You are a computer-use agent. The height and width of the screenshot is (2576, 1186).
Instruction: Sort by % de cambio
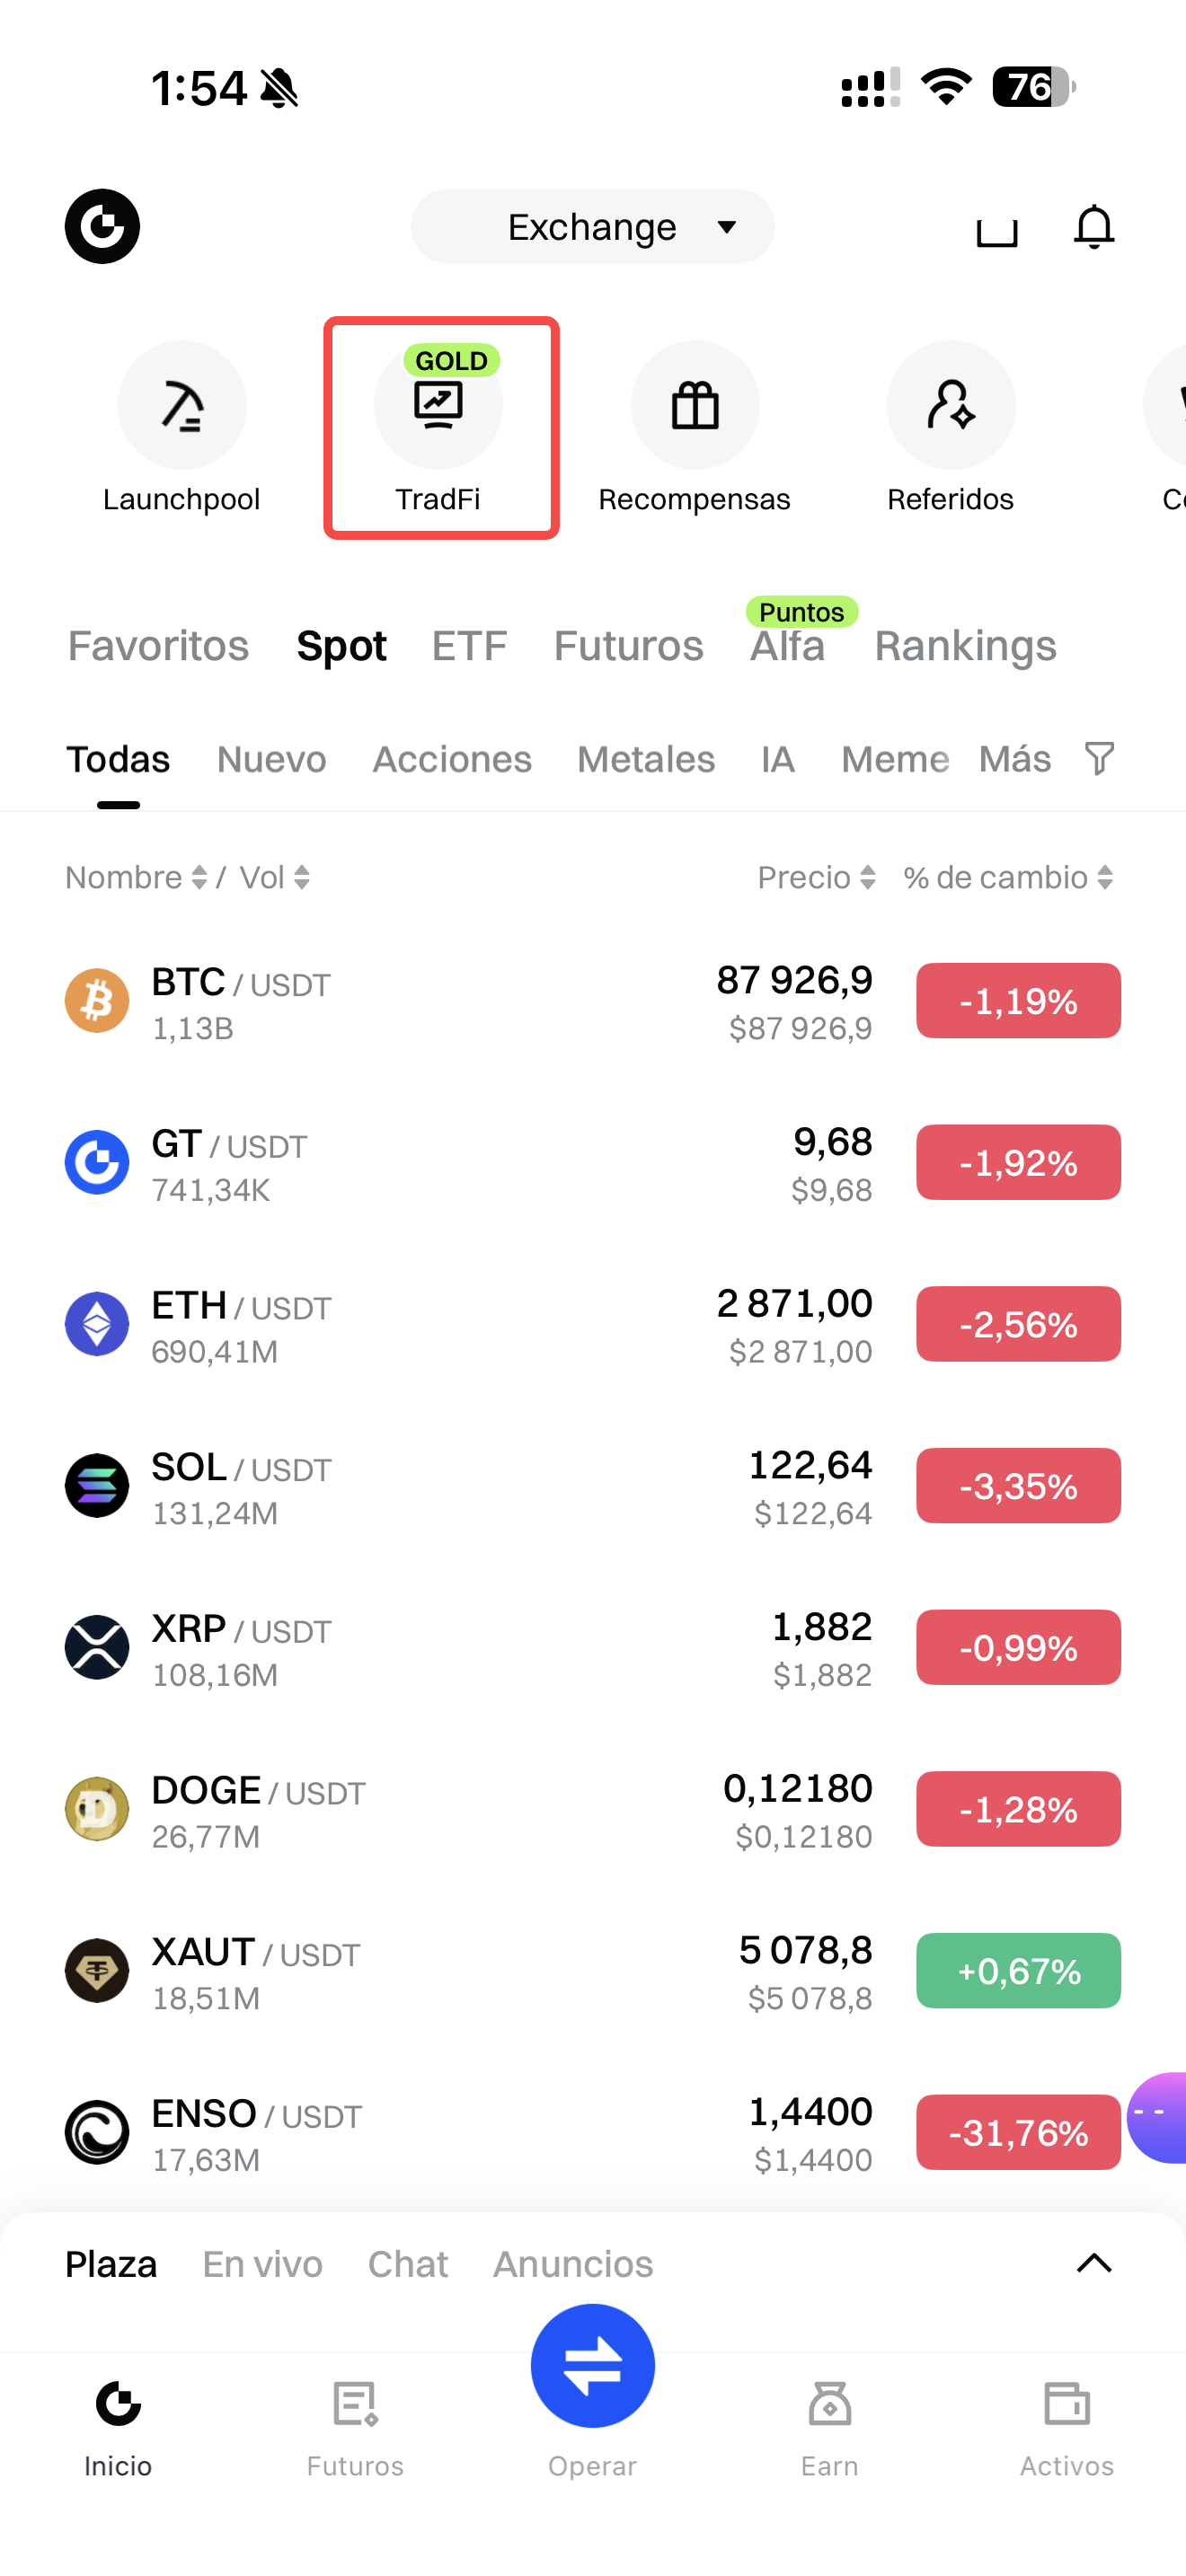(x=1008, y=877)
